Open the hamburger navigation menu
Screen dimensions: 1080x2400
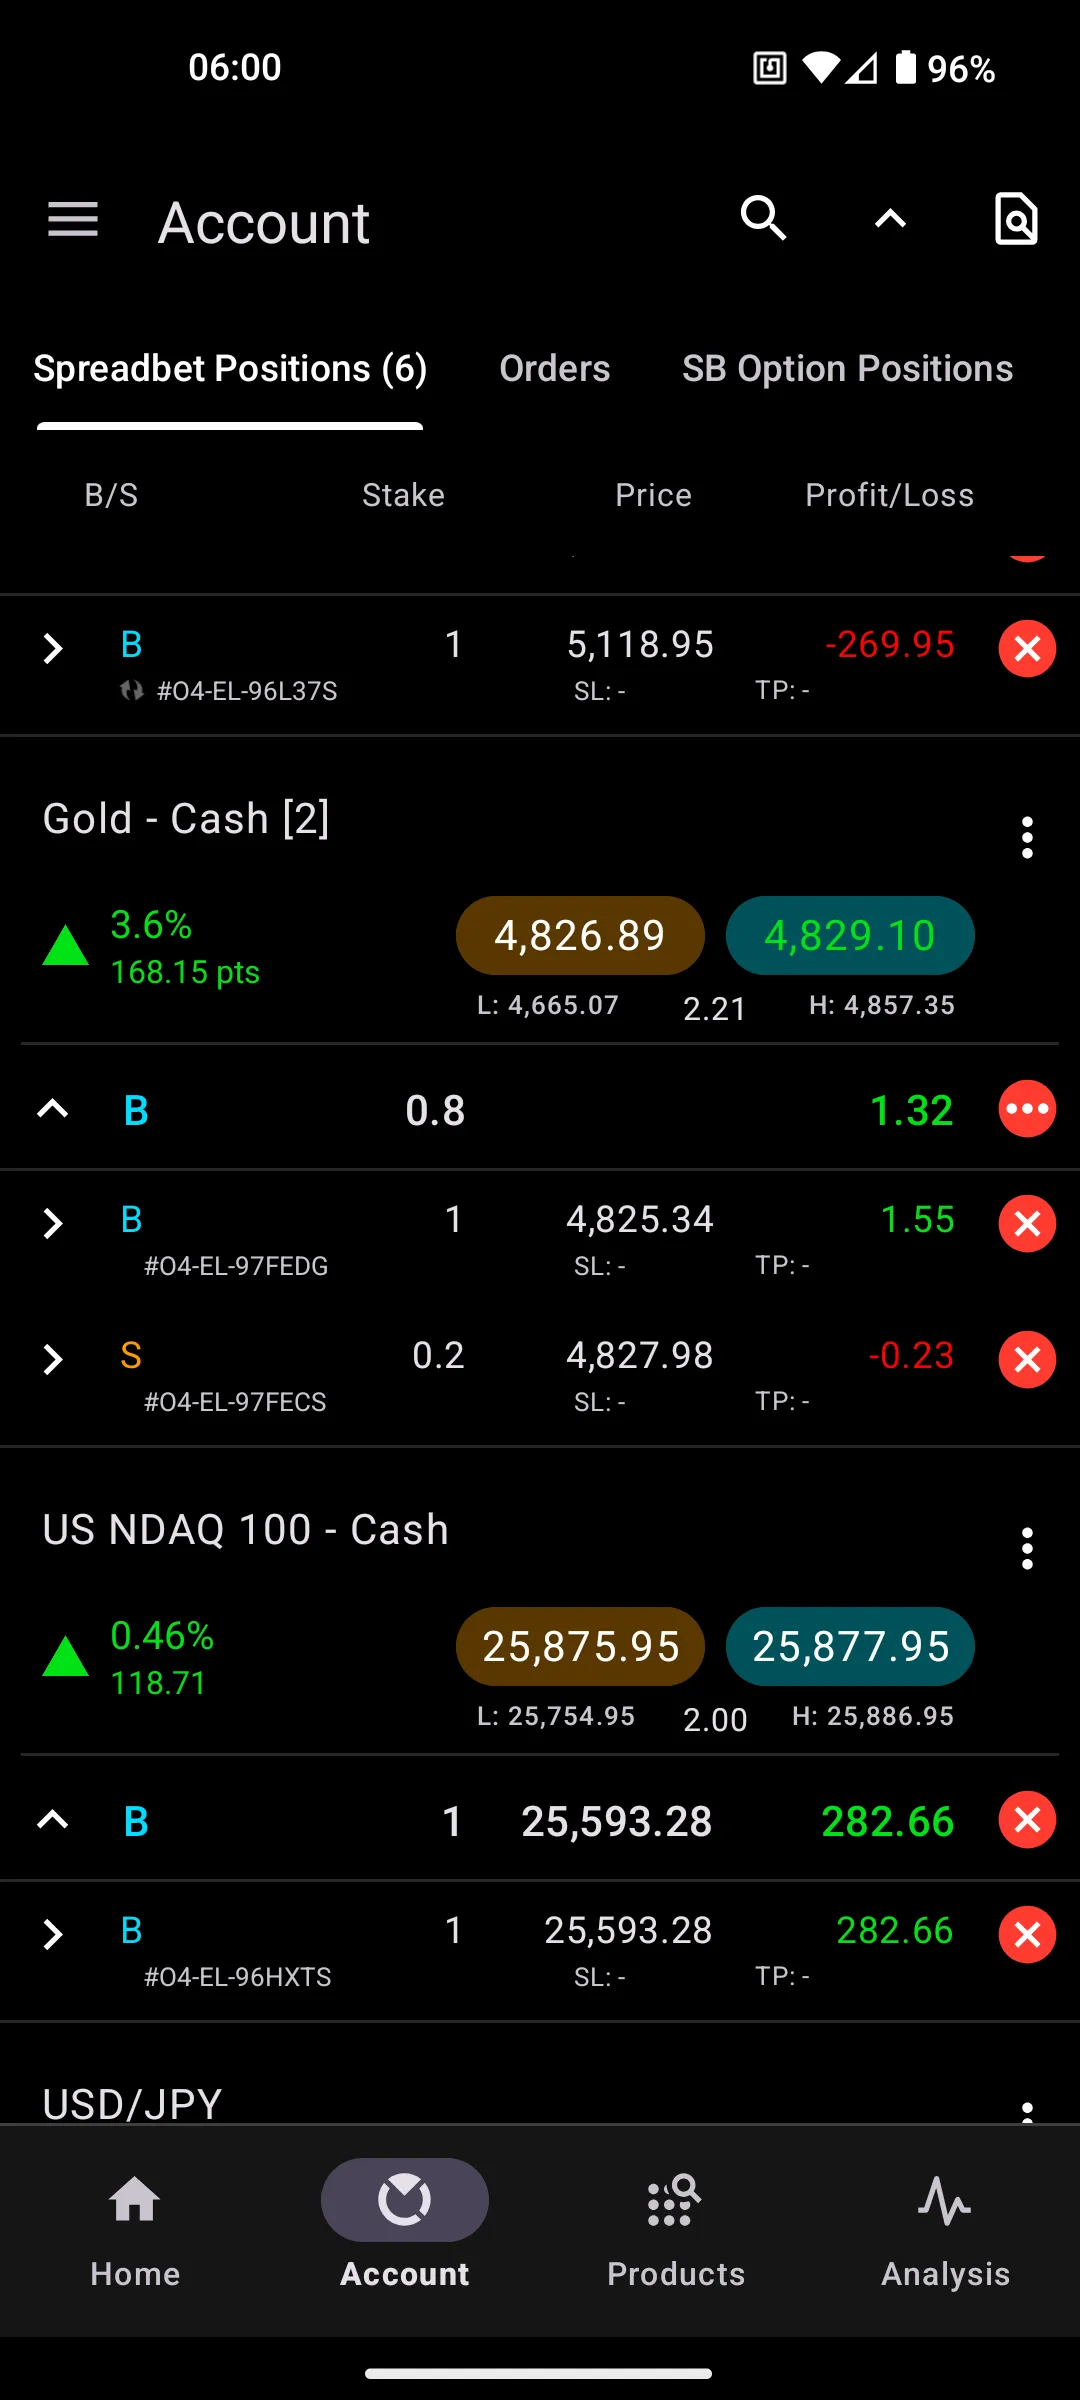point(73,220)
